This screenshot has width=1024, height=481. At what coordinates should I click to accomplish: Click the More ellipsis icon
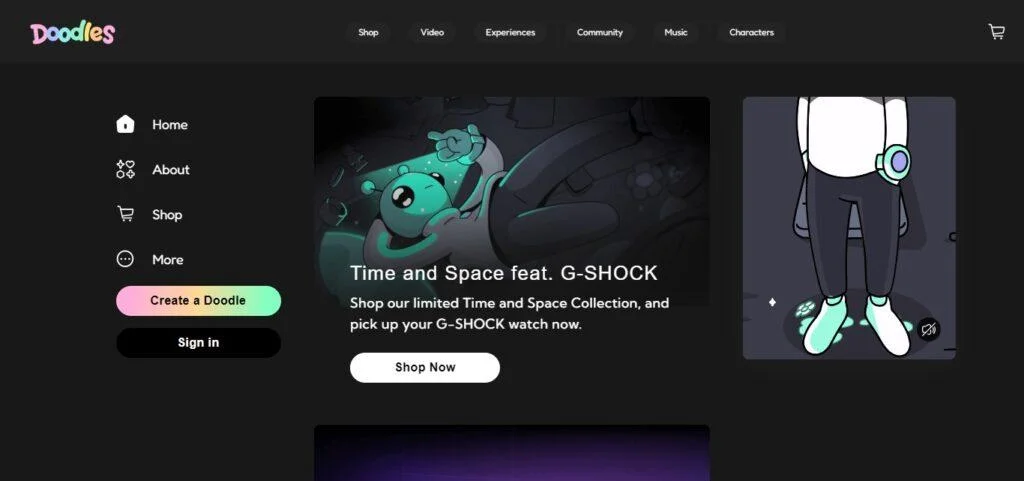click(125, 259)
